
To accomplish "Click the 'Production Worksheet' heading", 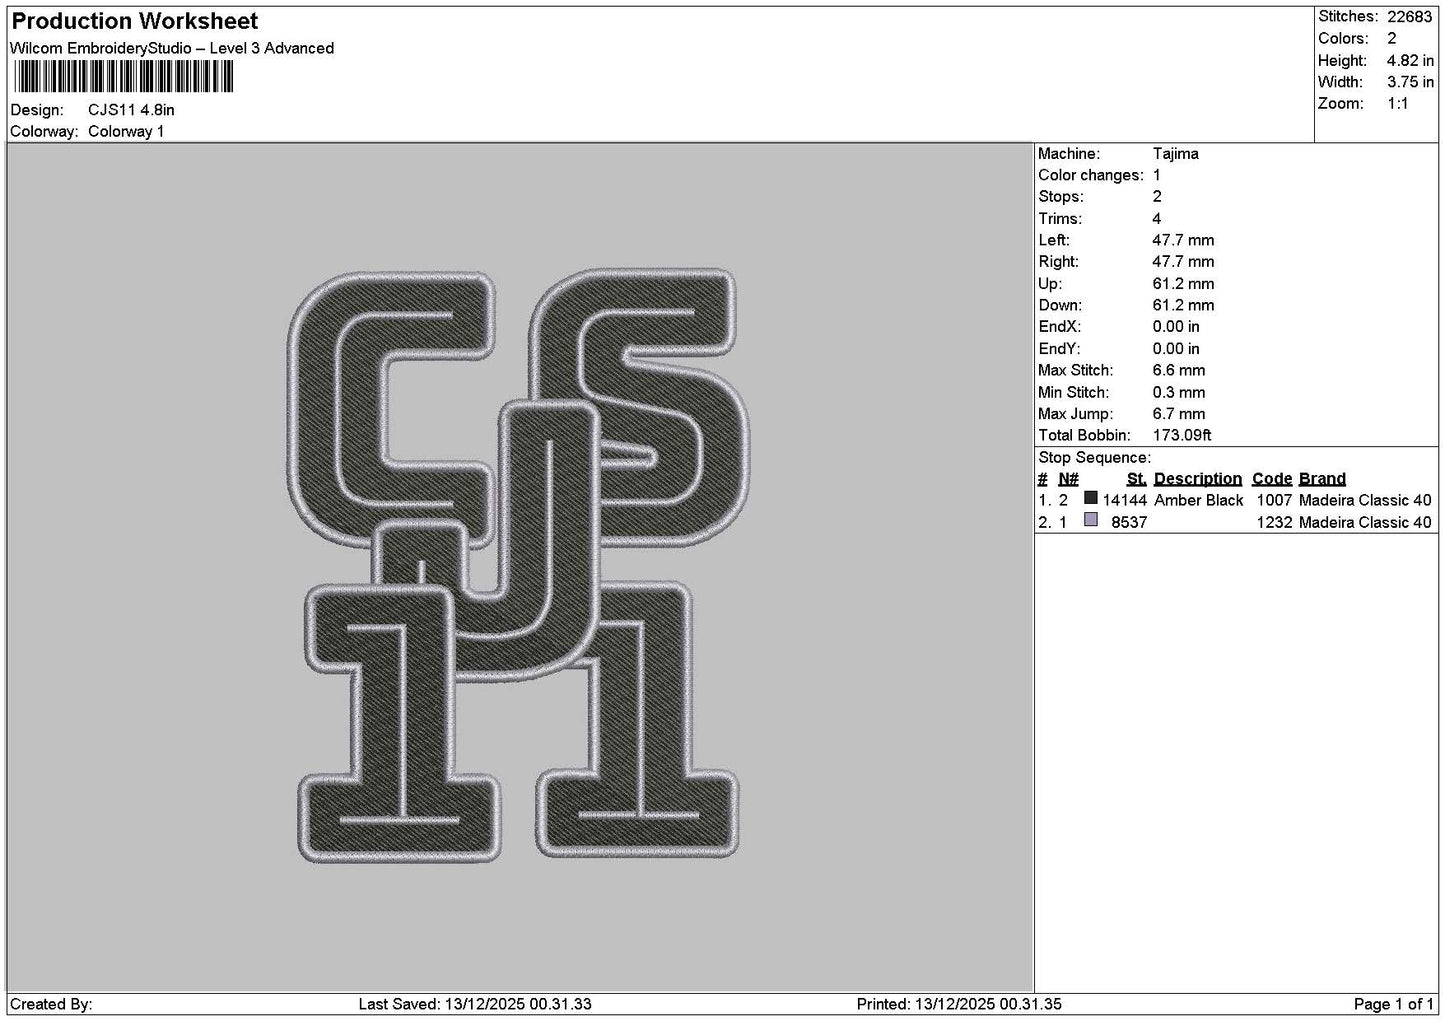I will click(135, 21).
